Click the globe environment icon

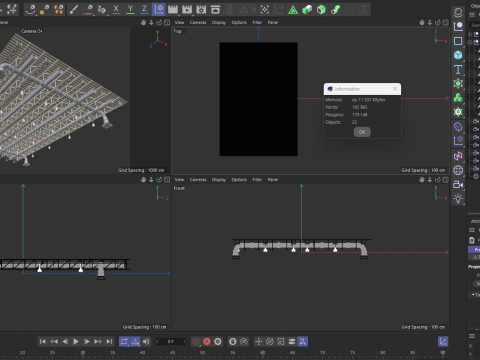point(458,170)
